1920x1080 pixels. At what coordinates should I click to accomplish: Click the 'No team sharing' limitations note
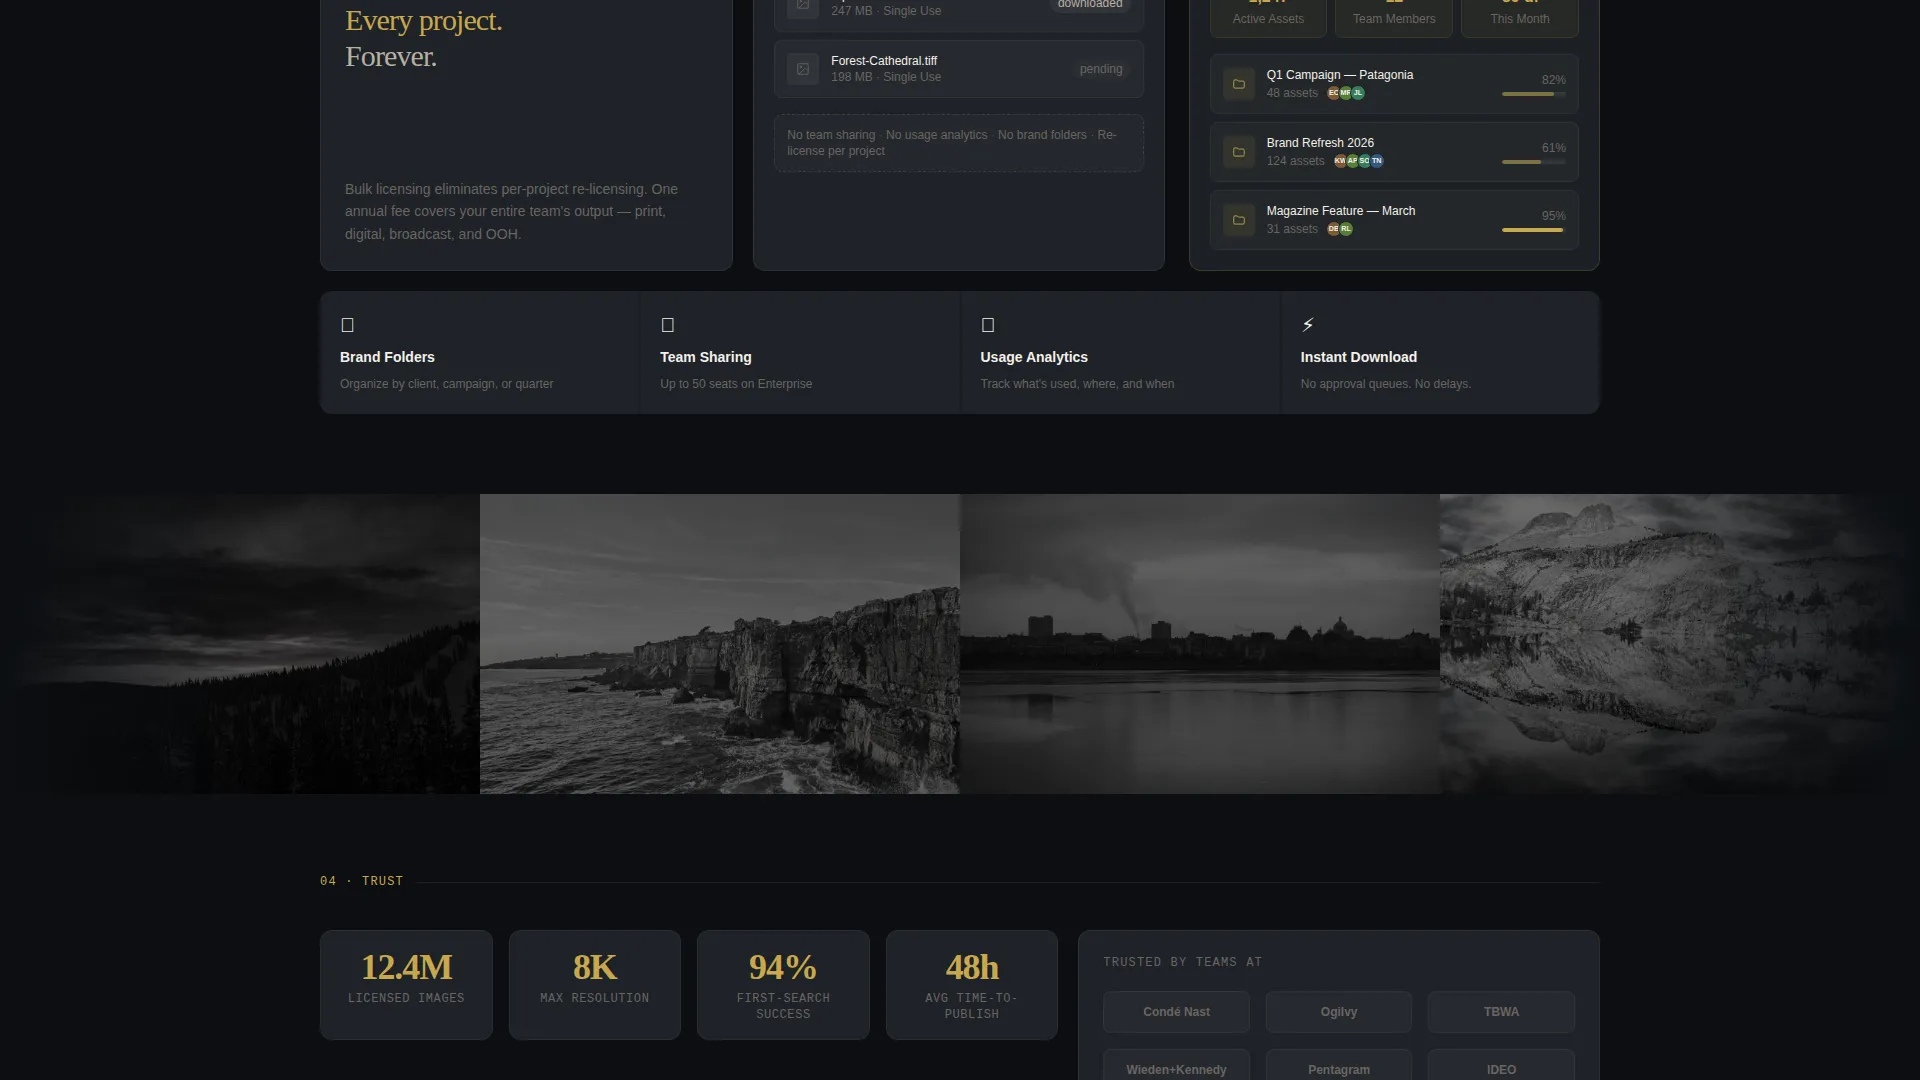click(958, 143)
